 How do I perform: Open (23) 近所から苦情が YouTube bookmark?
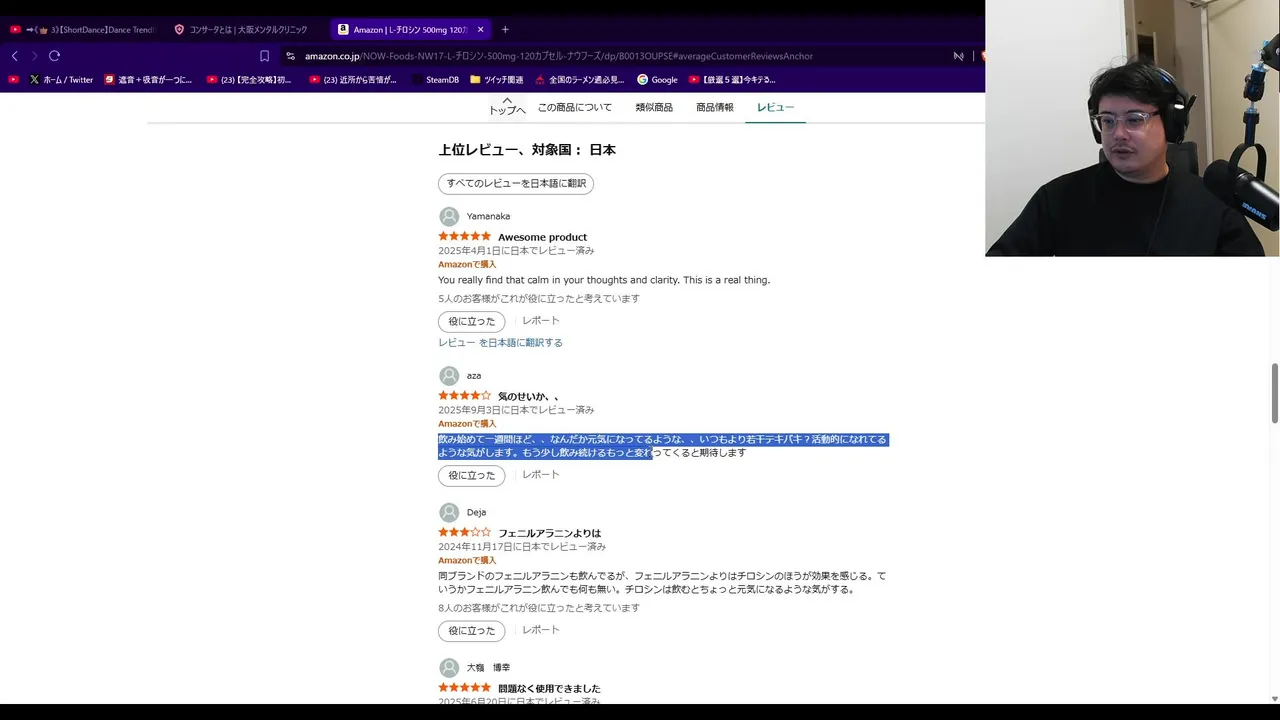353,80
